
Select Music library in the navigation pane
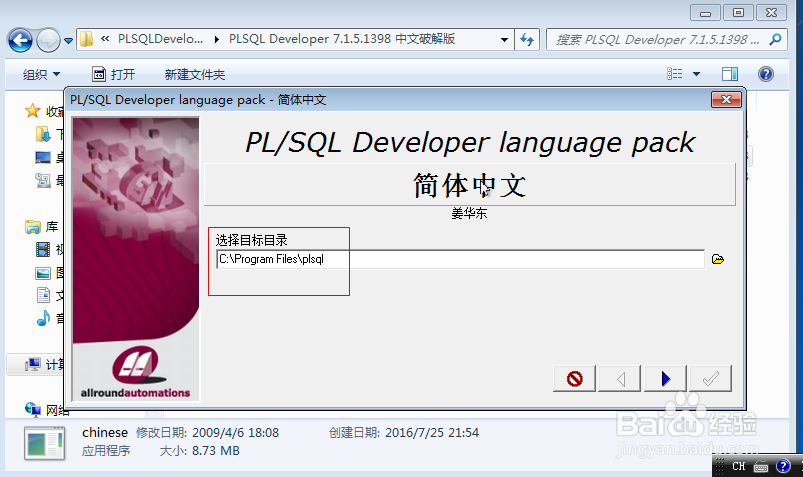44,318
